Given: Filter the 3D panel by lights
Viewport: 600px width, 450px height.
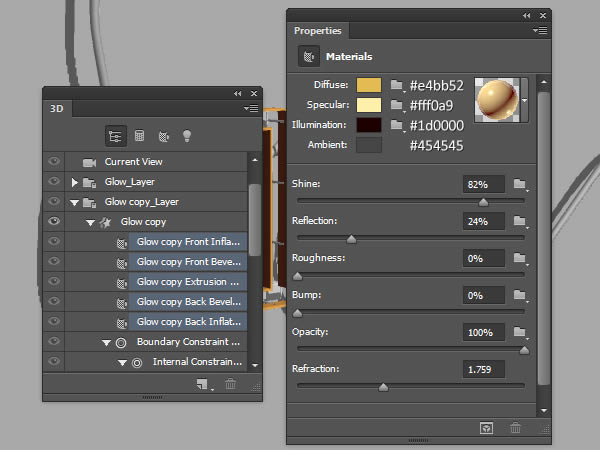Looking at the screenshot, I should point(187,136).
